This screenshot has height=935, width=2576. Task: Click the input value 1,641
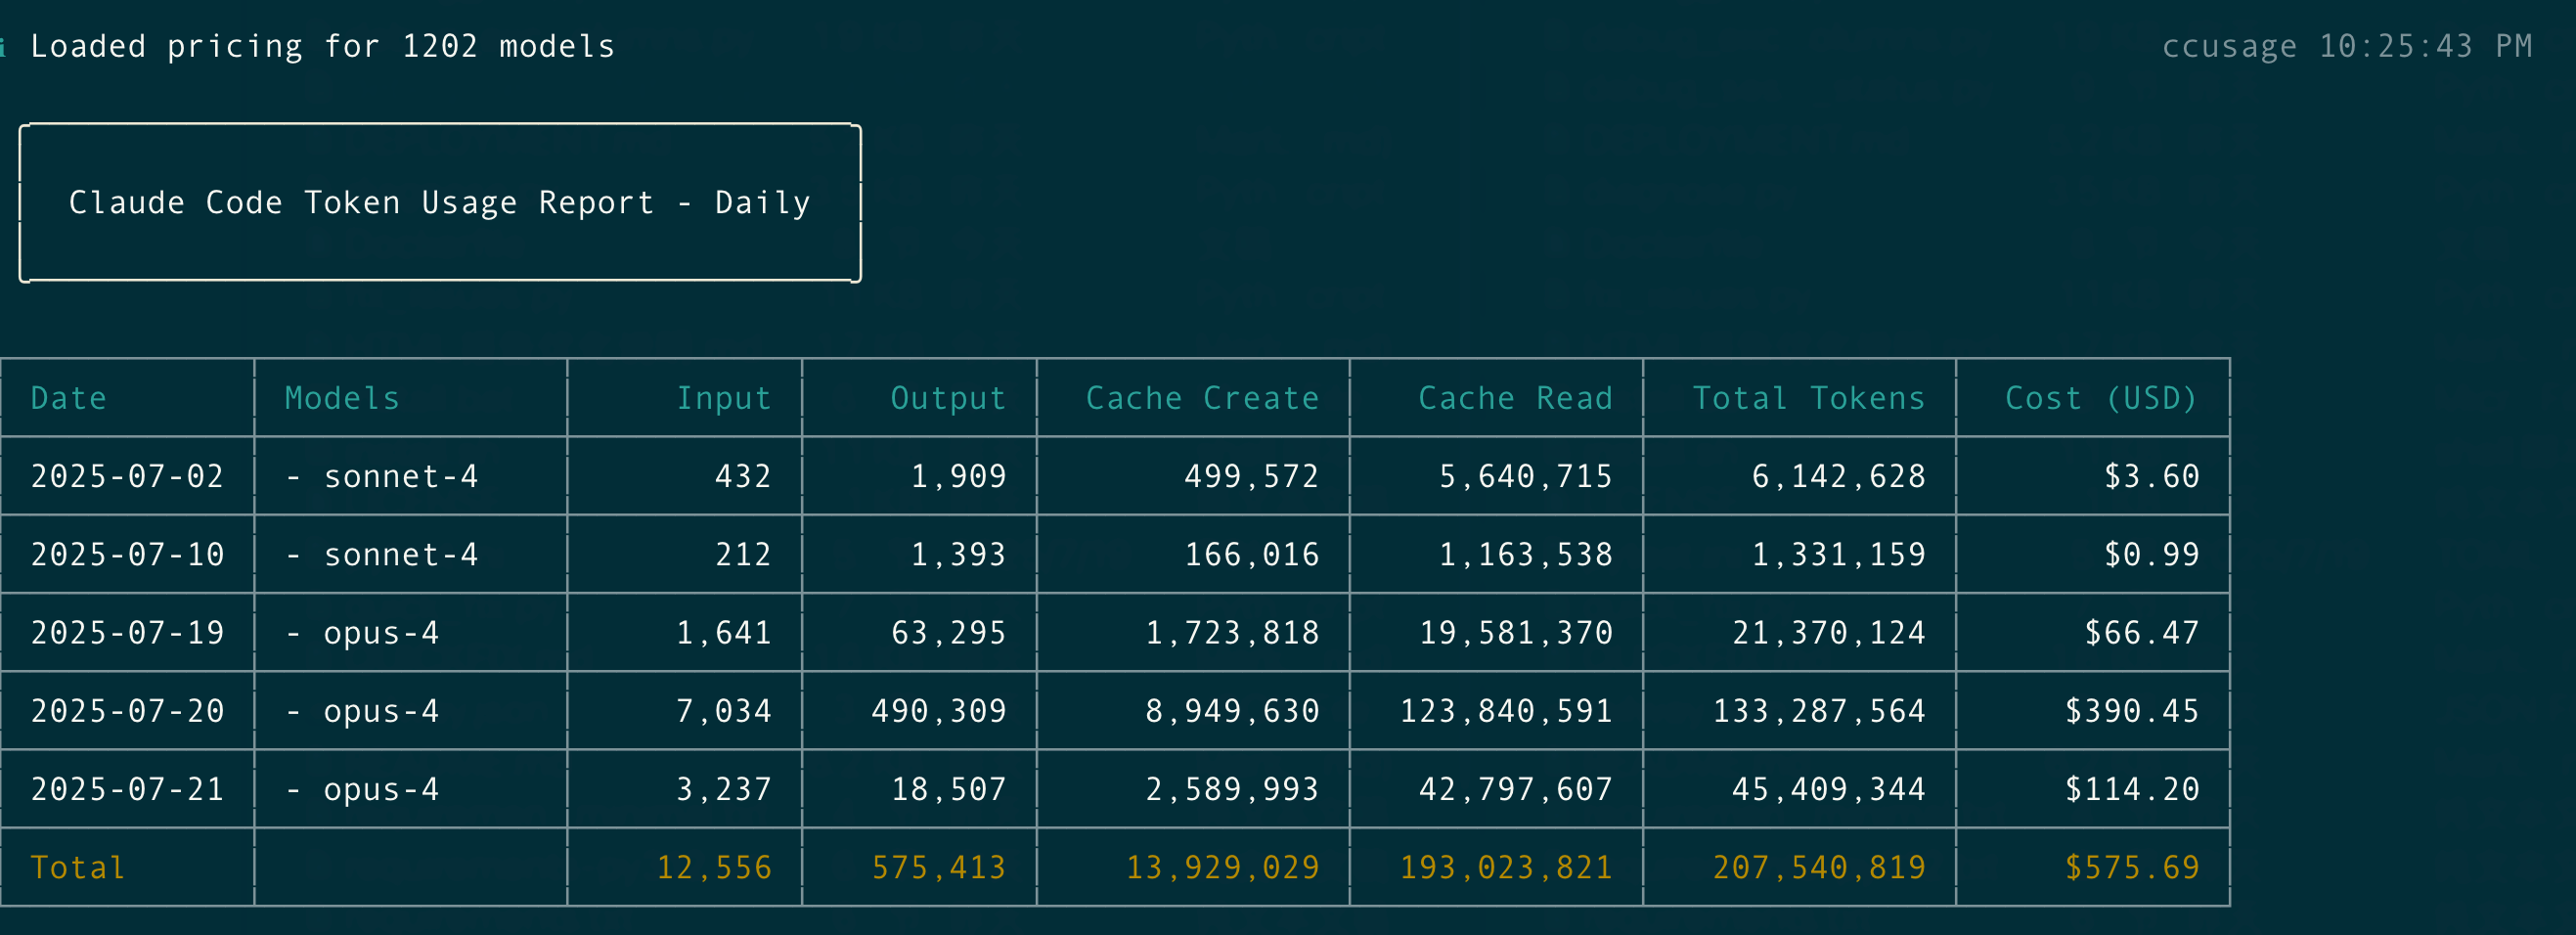click(x=724, y=633)
